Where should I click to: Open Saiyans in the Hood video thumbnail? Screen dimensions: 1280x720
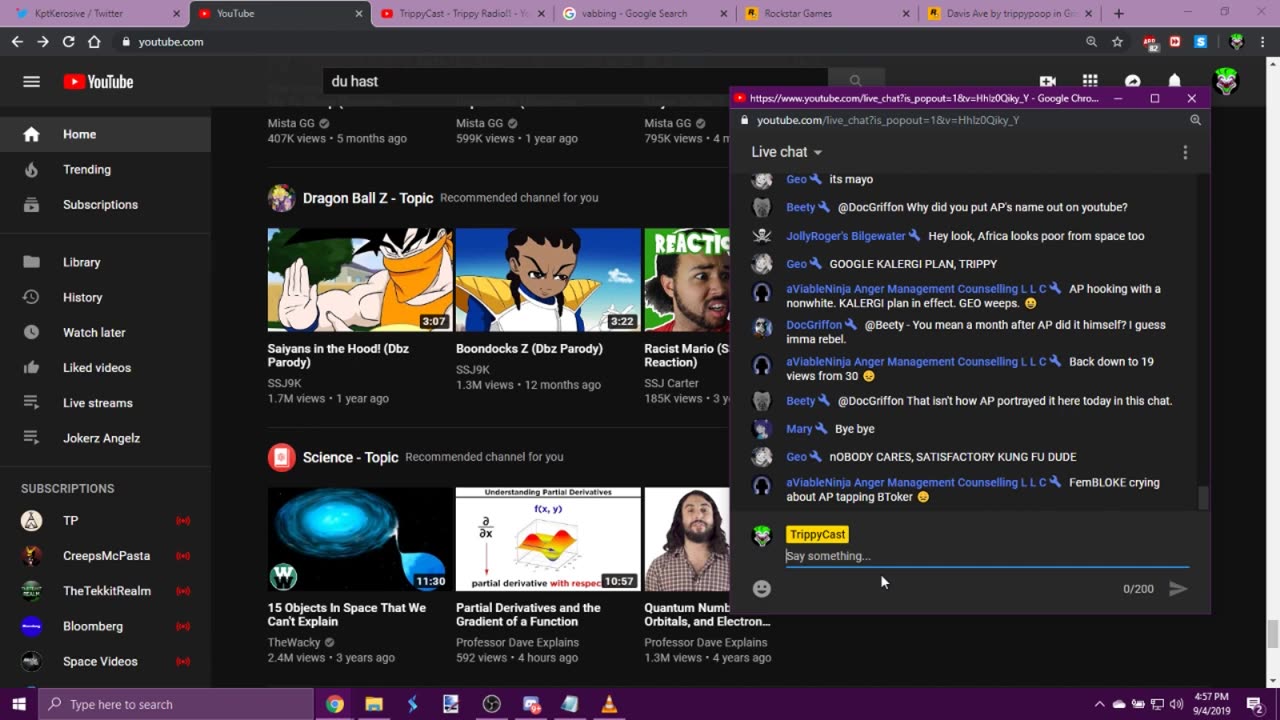pos(360,280)
